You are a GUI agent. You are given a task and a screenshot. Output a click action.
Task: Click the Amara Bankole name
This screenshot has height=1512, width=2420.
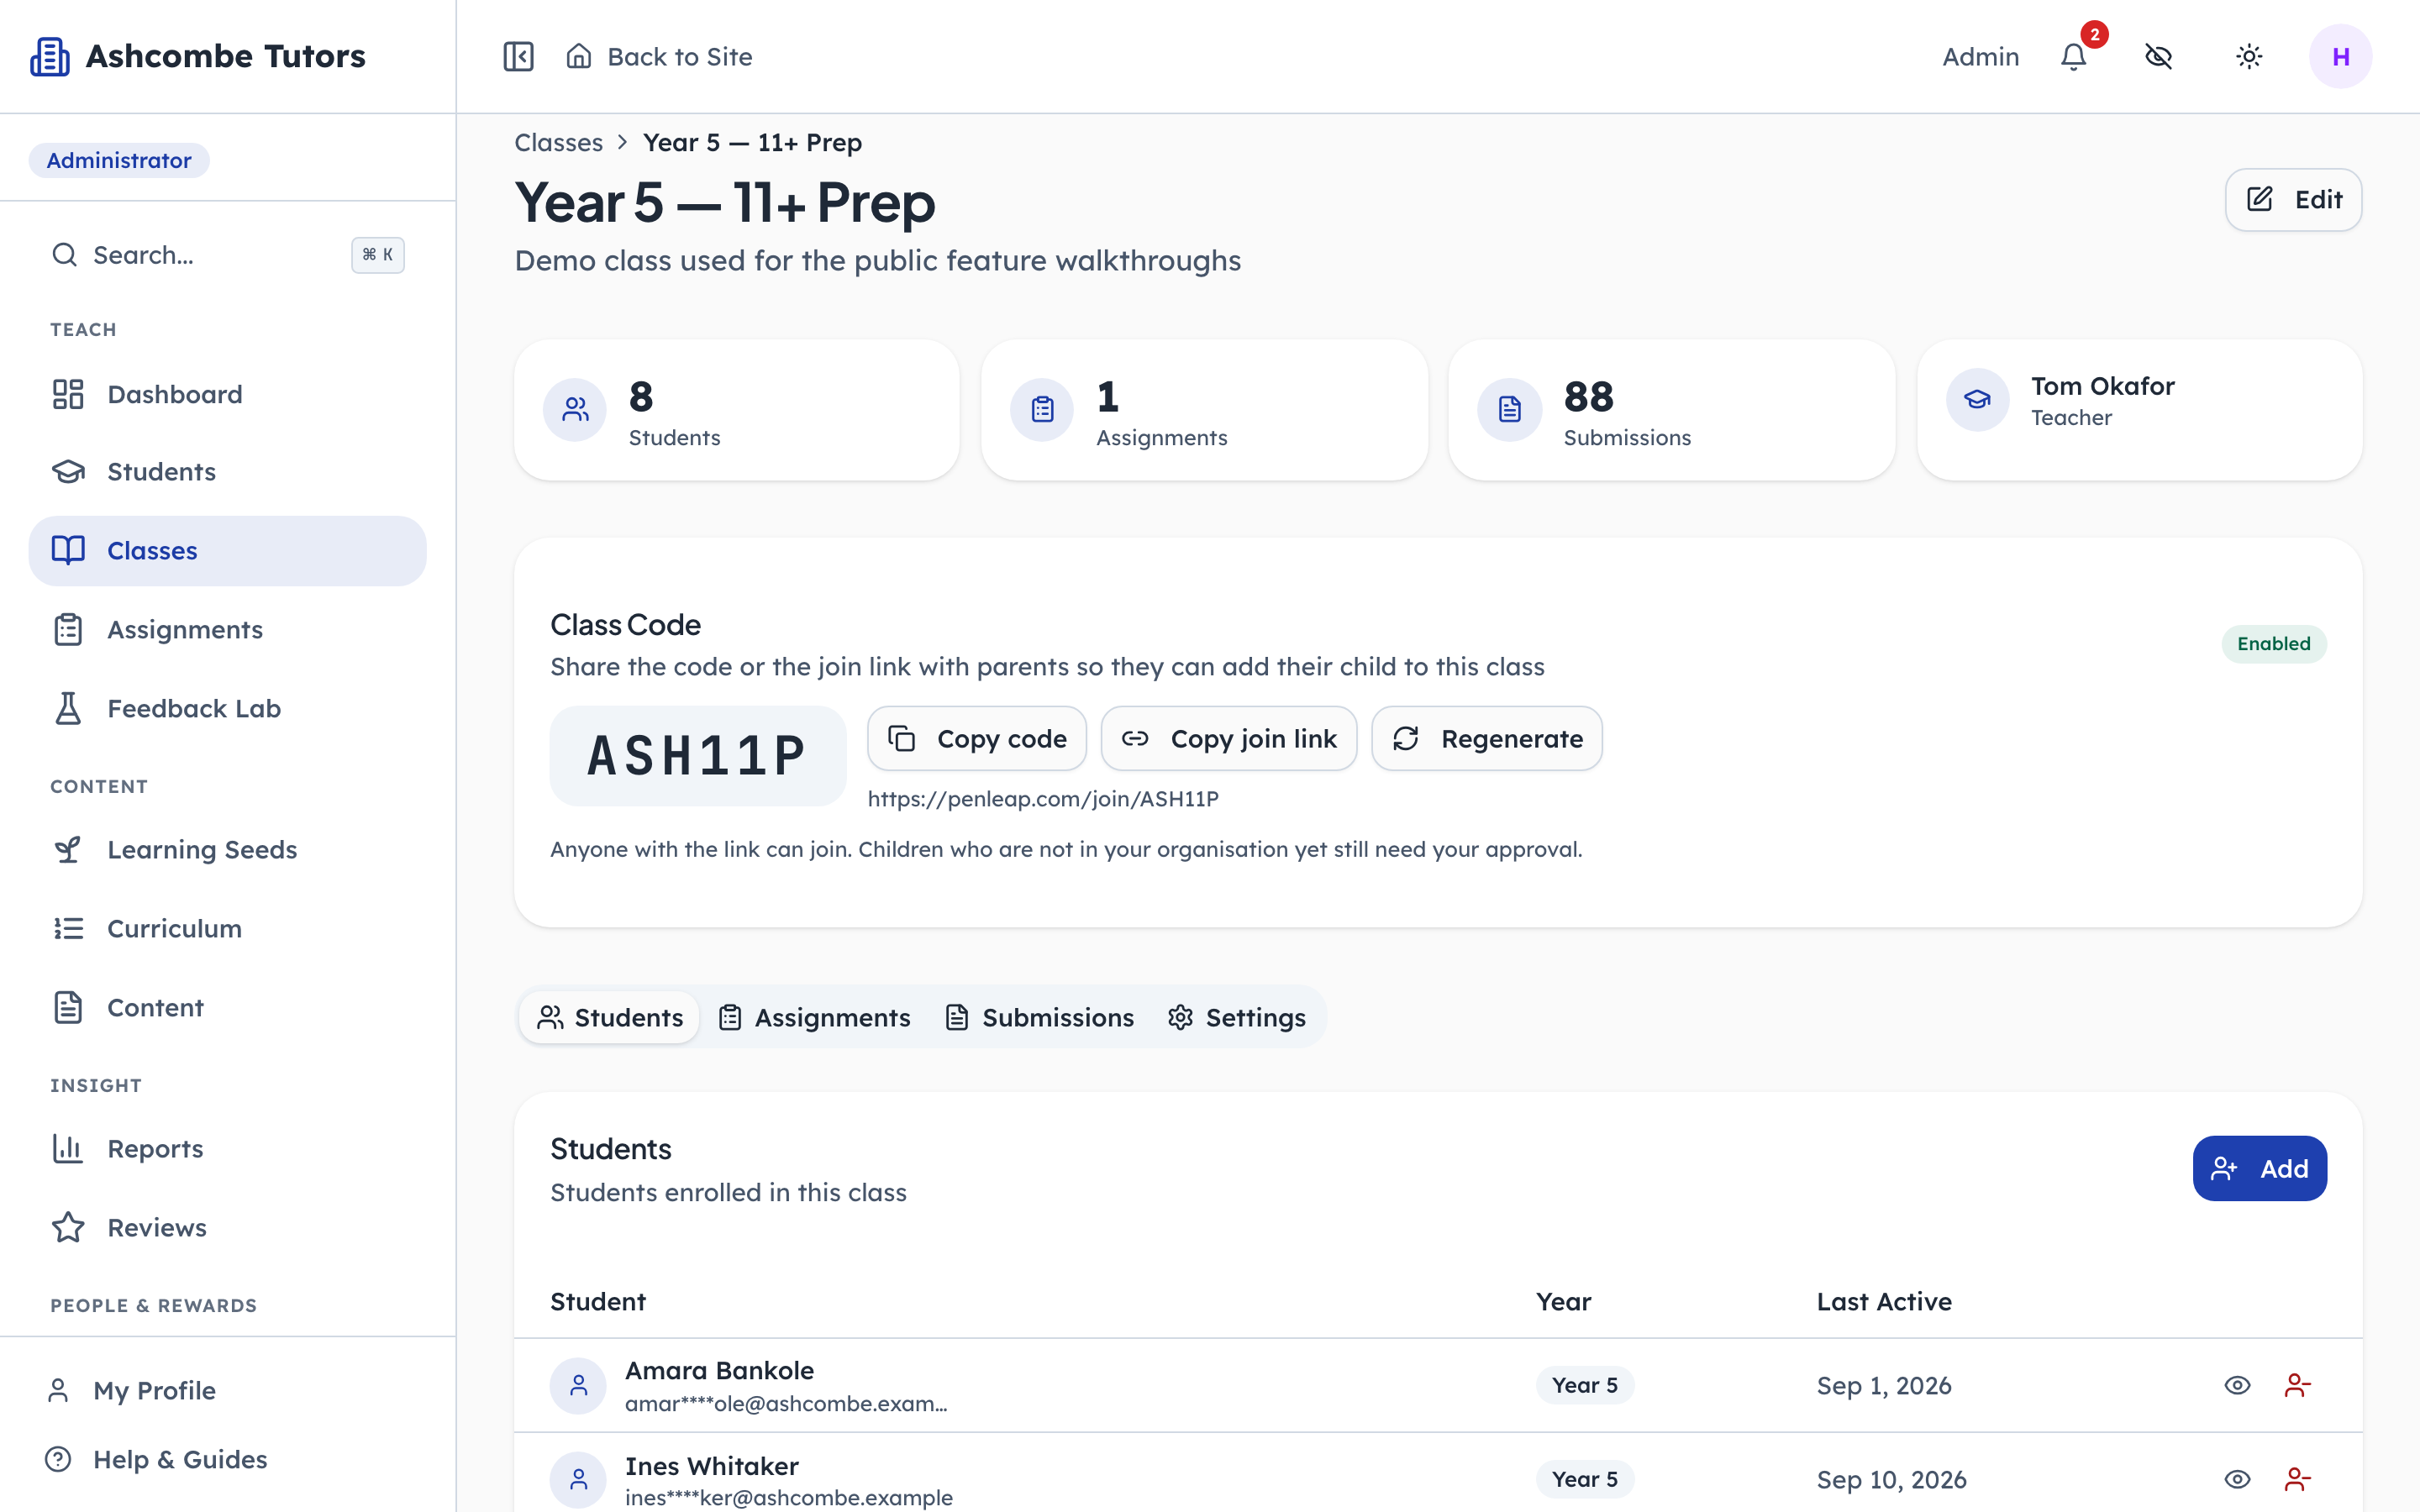coord(719,1370)
